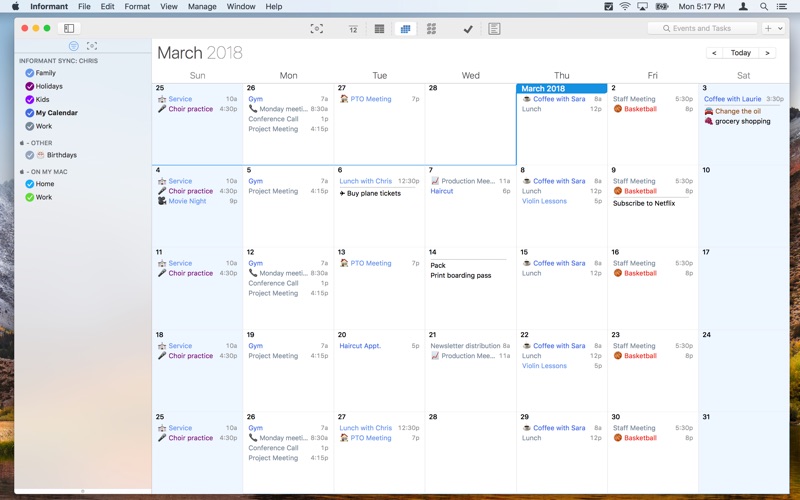
Task: Uncheck the Family calendar
Action: coord(30,73)
